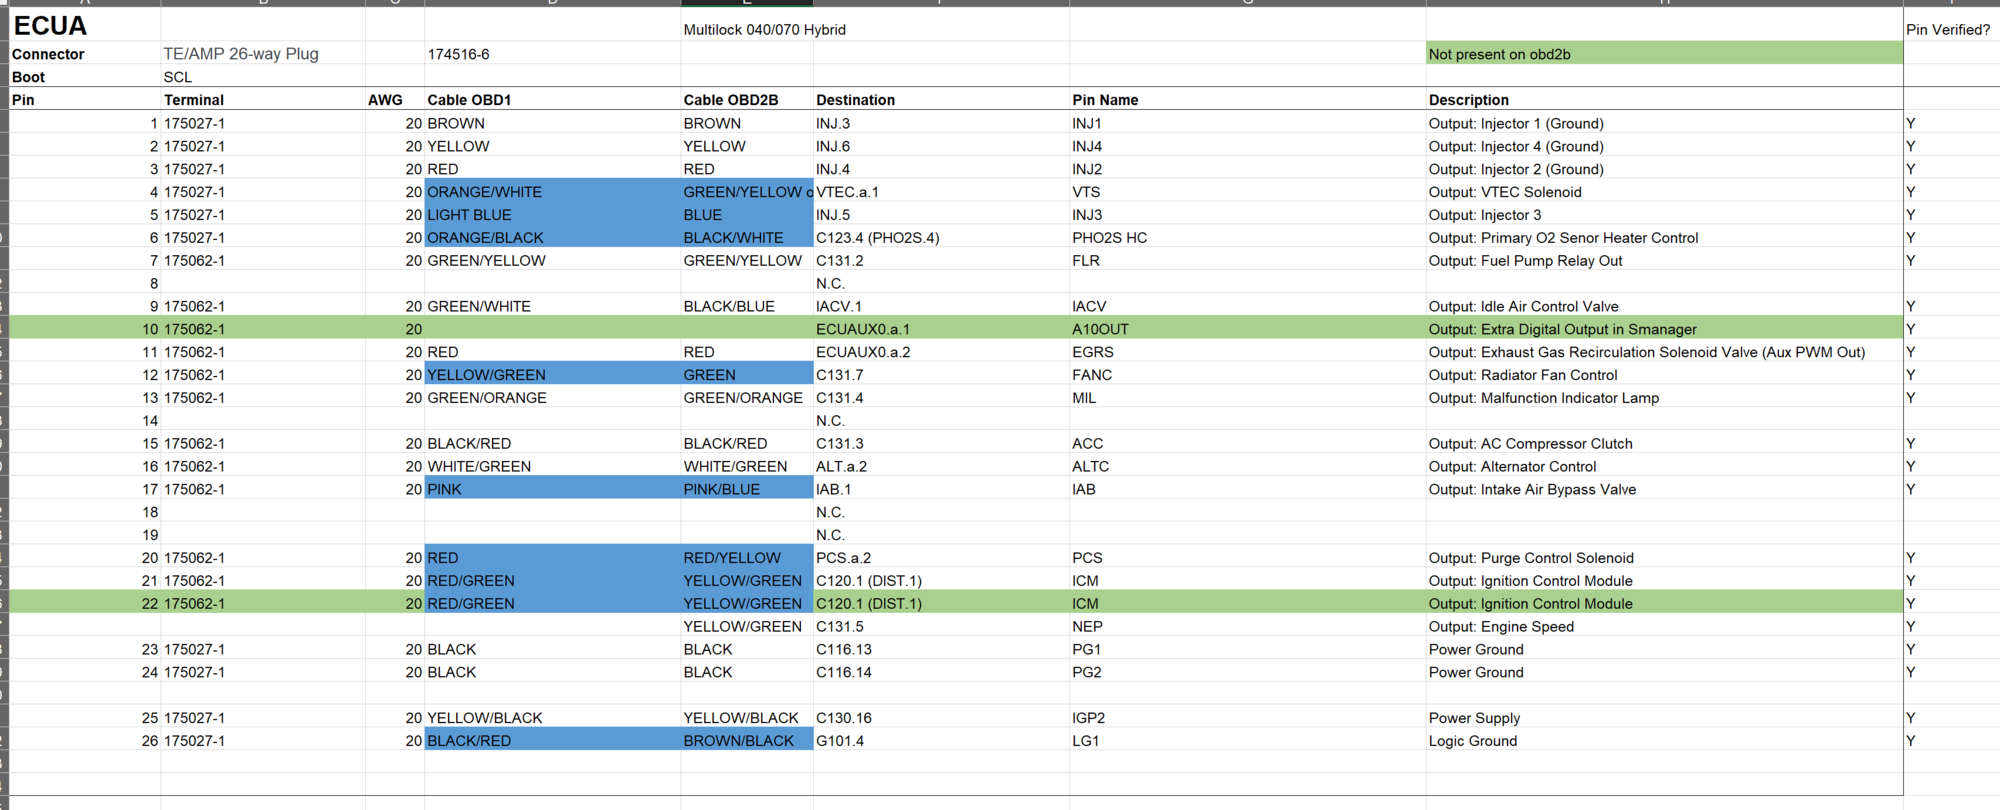The height and width of the screenshot is (810, 2000).
Task: Click the PINK/BLUE cable cell
Action: (x=722, y=489)
